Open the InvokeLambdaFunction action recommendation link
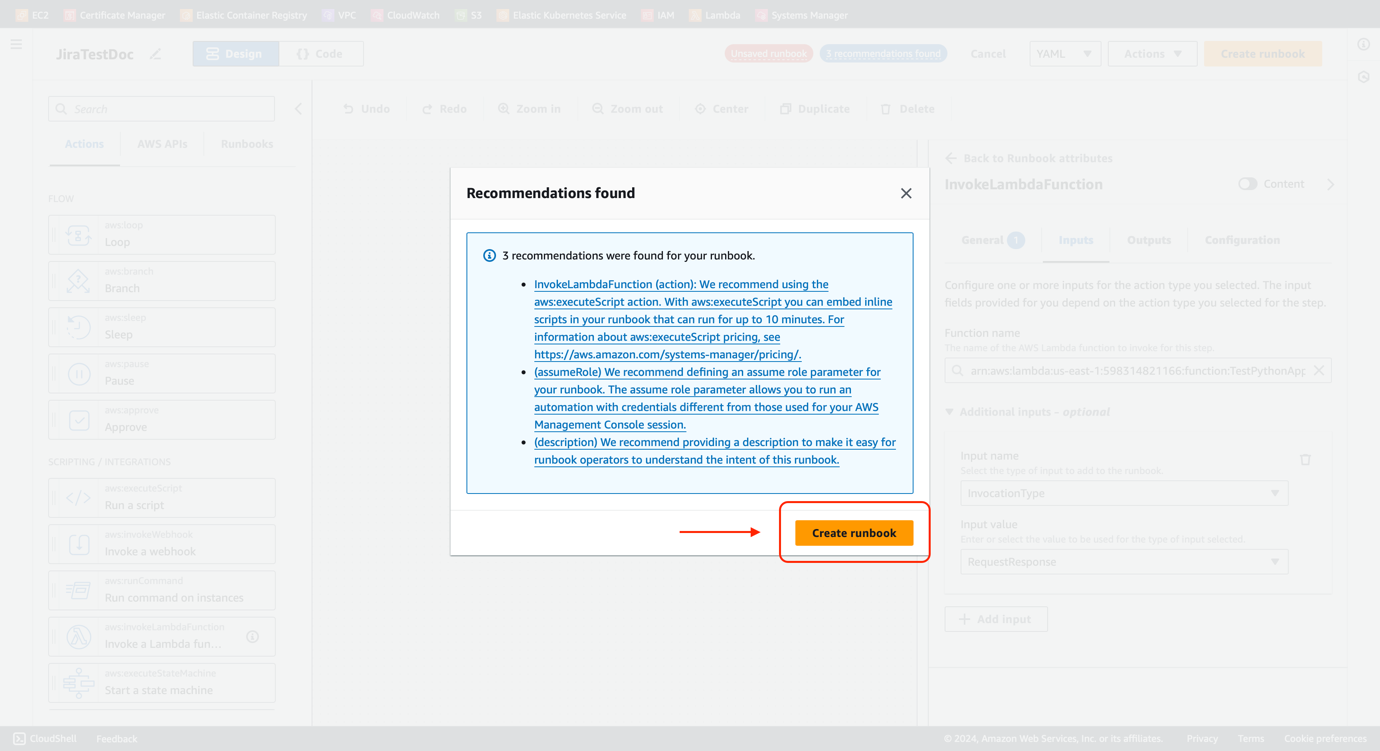Image resolution: width=1380 pixels, height=751 pixels. (713, 319)
